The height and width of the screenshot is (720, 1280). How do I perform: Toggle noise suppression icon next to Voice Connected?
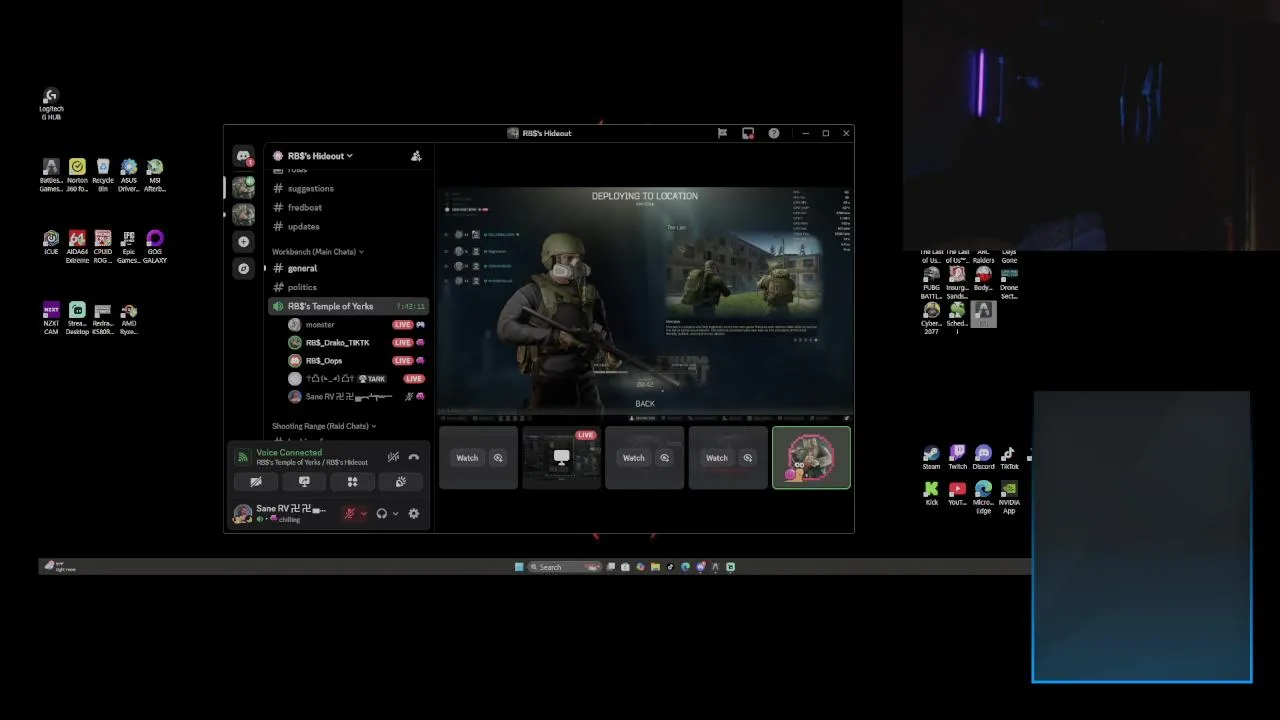tap(393, 457)
